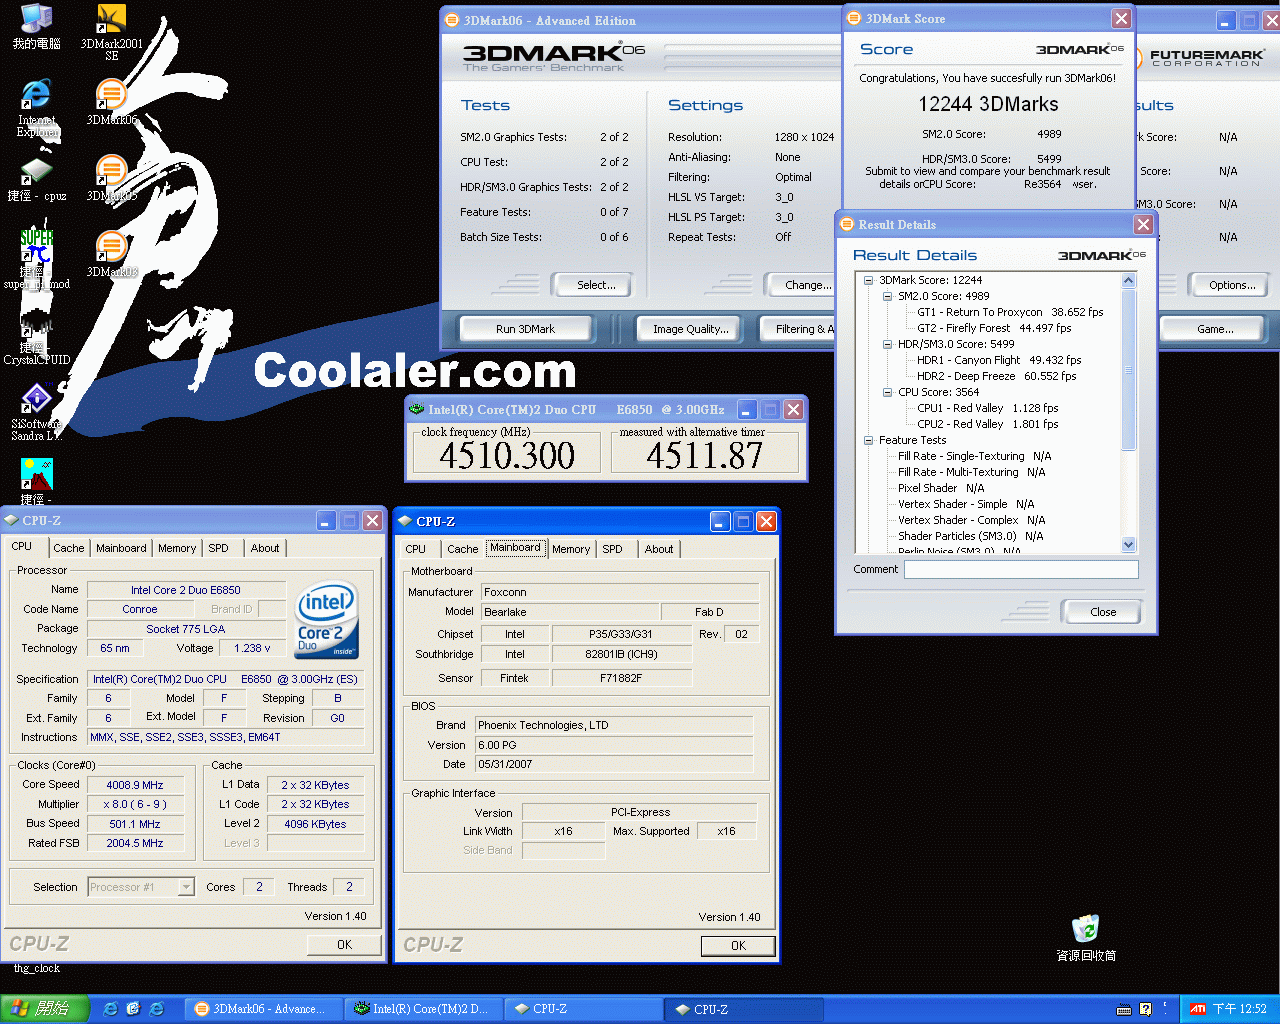
Task: Select CPU1 - Red Valley row
Action: [987, 408]
